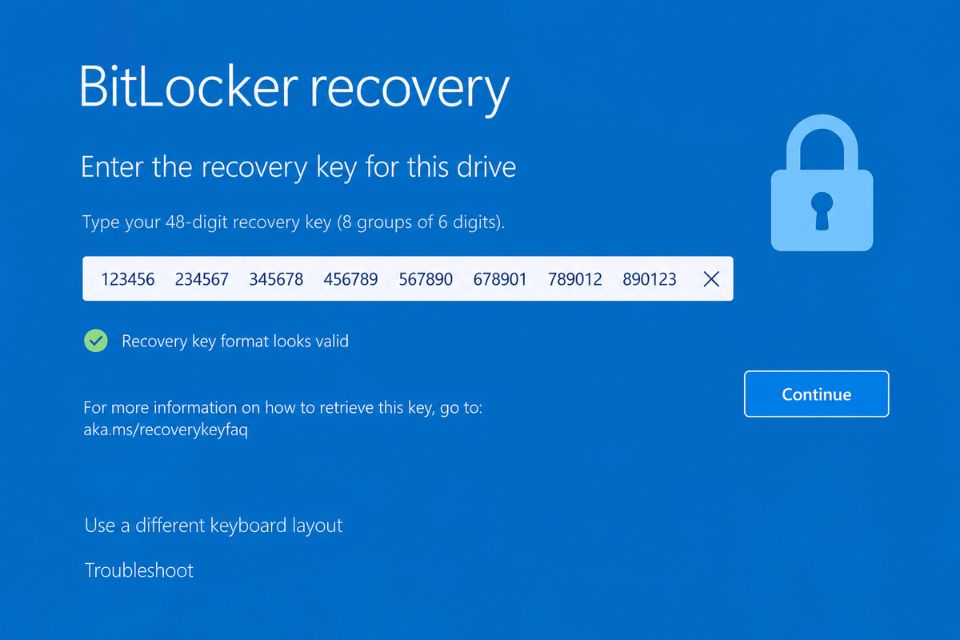Screen dimensions: 960x640
Task: Click the Continue button
Action: [816, 394]
